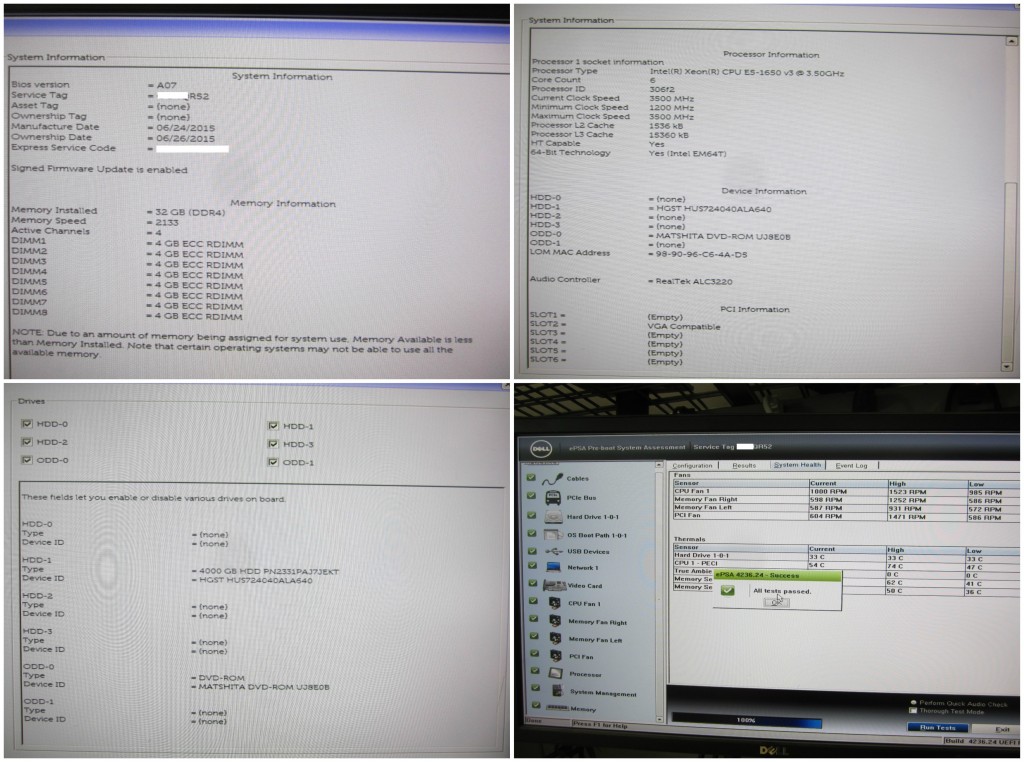Screen dimensions: 1024x762
Task: Uncheck the USB Devices test checkbox
Action: [532, 550]
